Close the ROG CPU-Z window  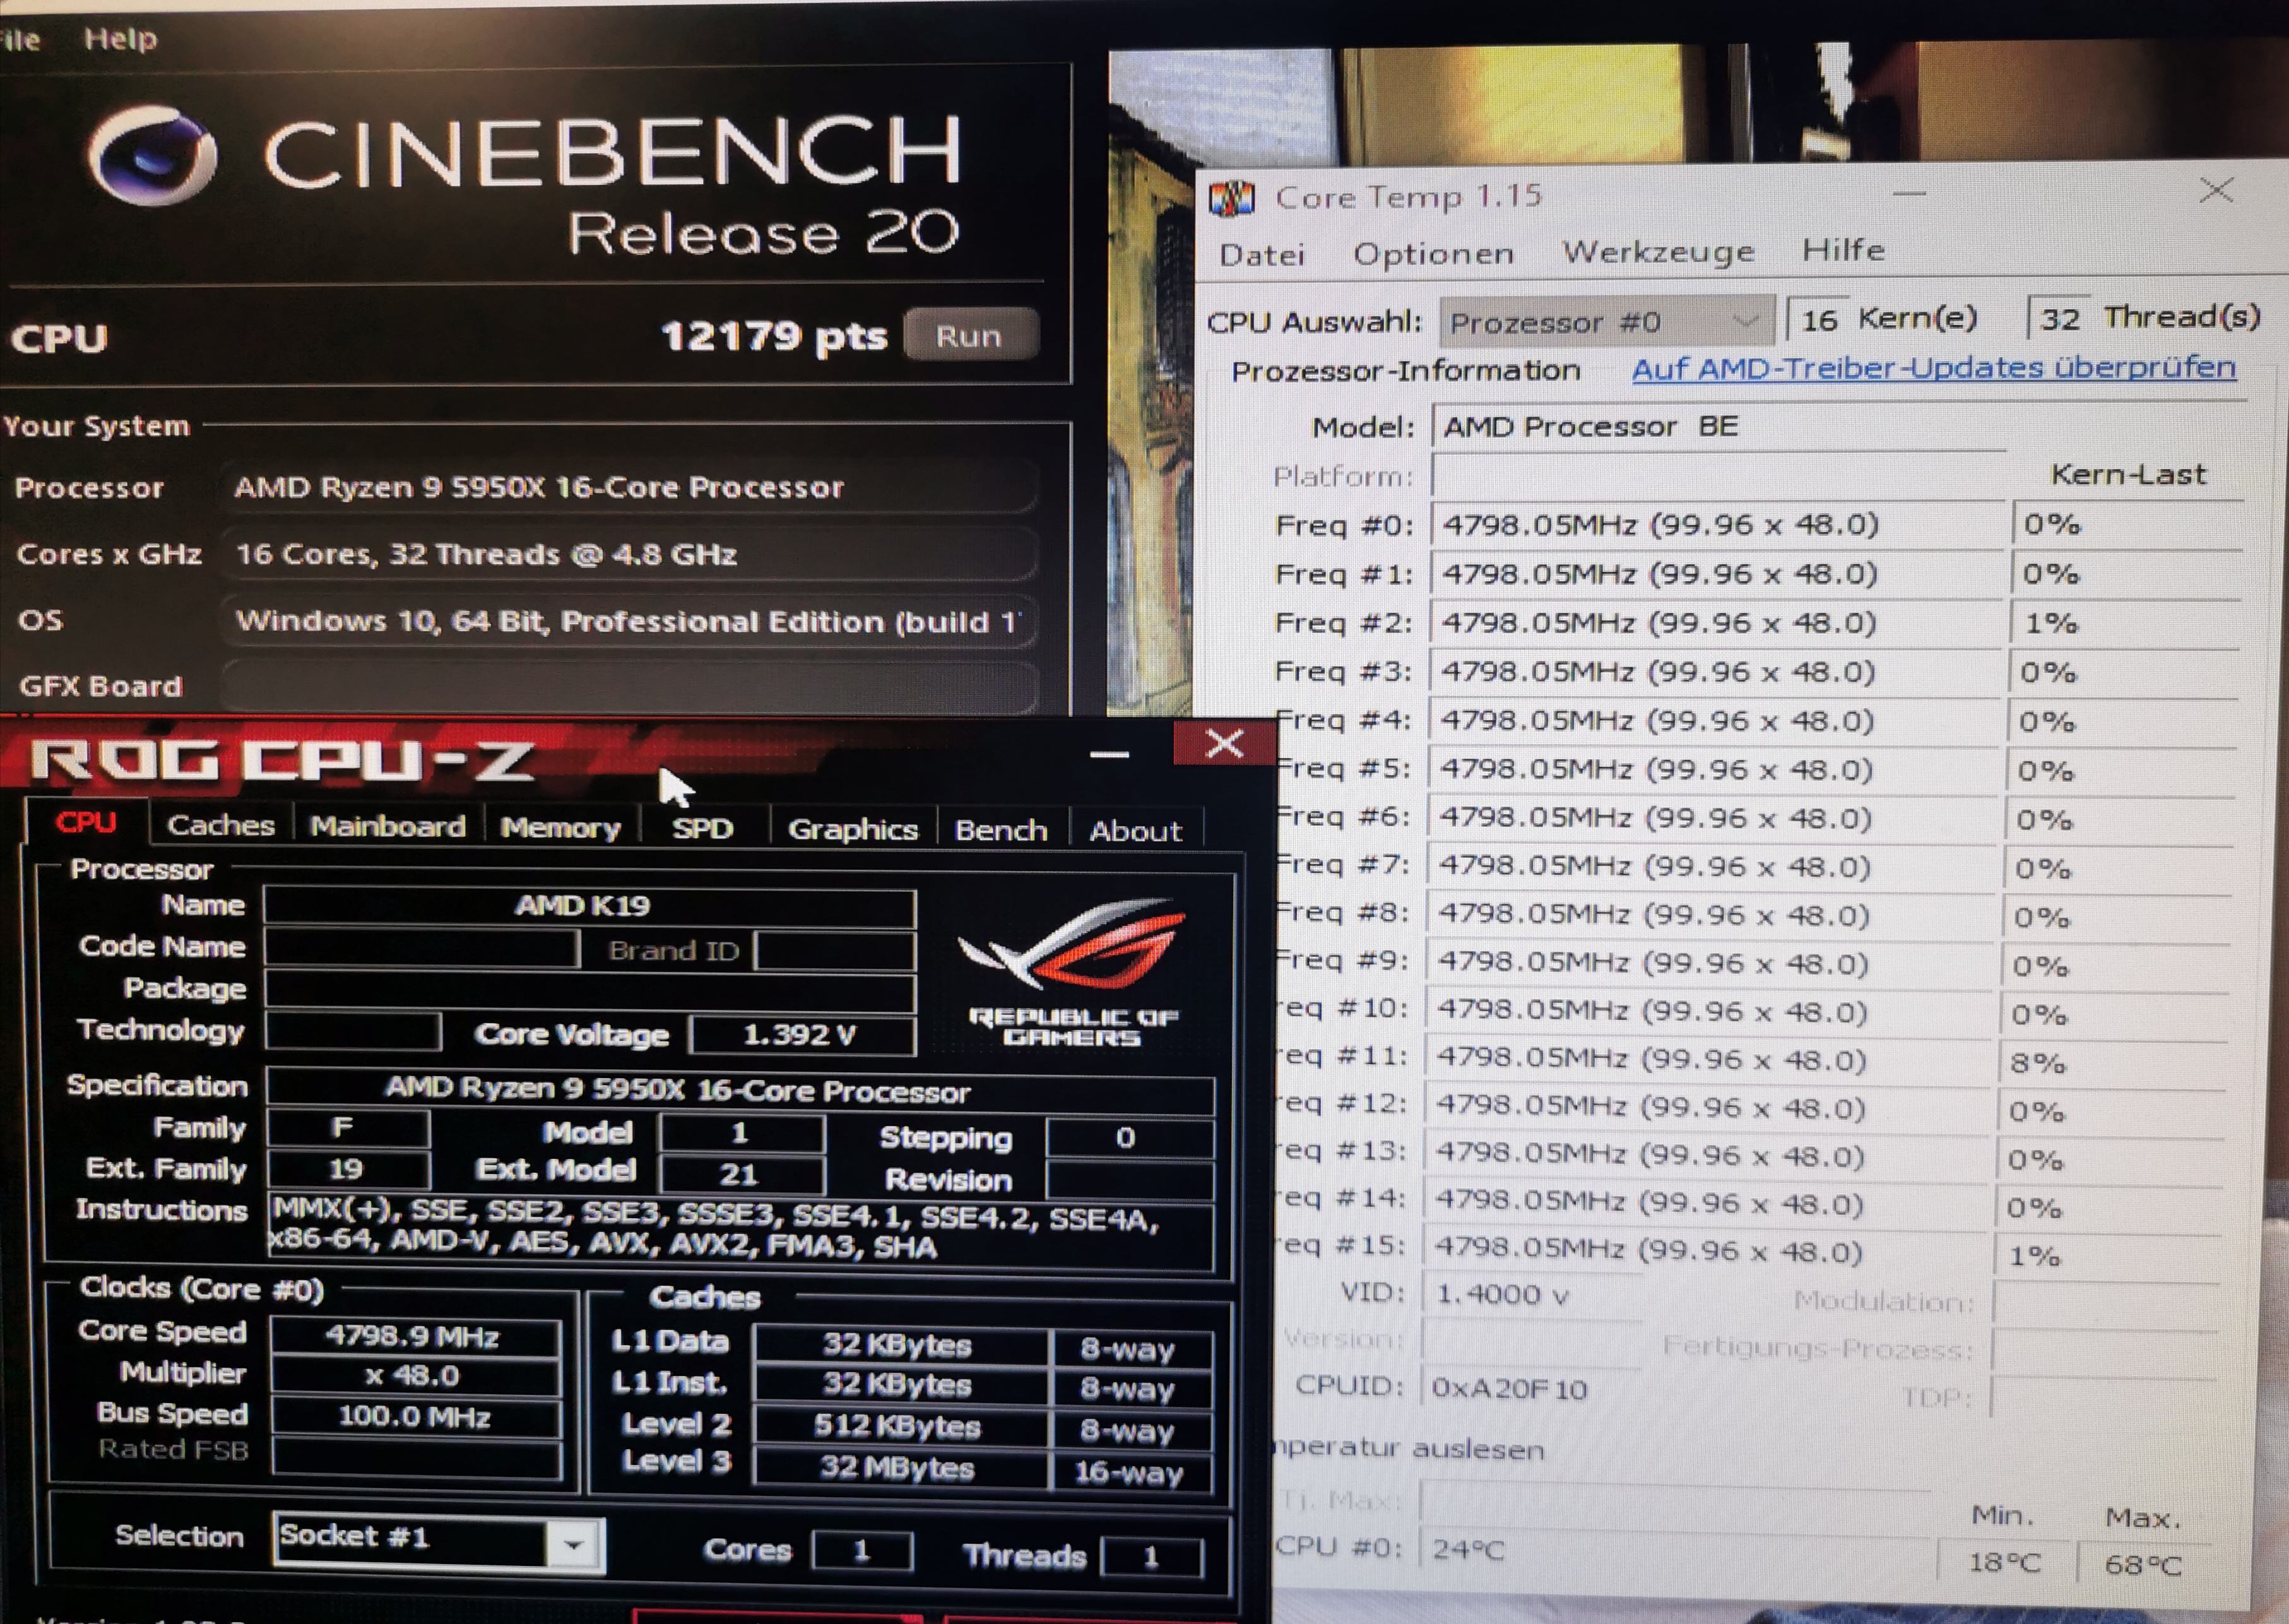coord(1224,743)
